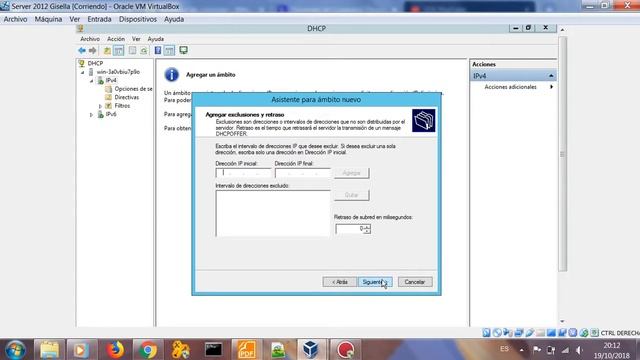
Task: Click the 20:12 clock in system tray
Action: tap(611, 346)
